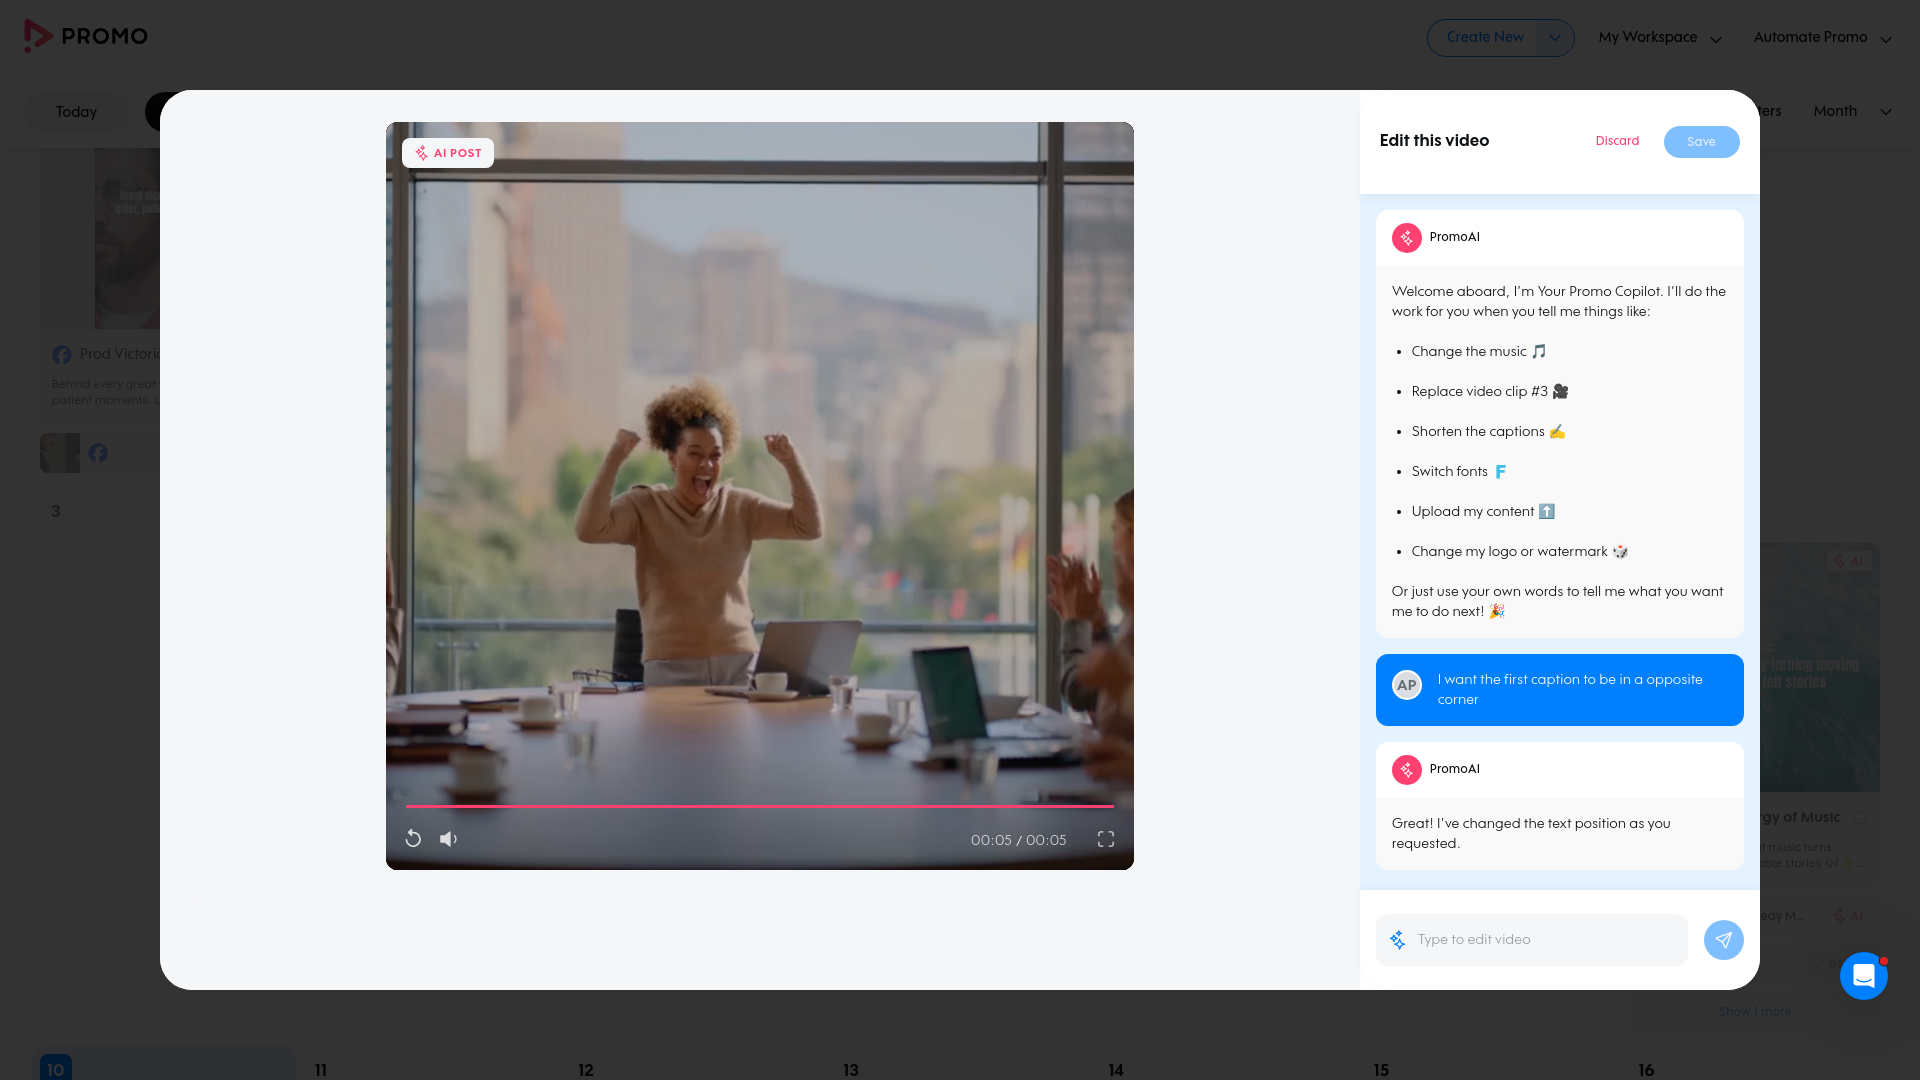The height and width of the screenshot is (1080, 1920).
Task: Send the edit message with the arrow button
Action: pyautogui.click(x=1724, y=940)
